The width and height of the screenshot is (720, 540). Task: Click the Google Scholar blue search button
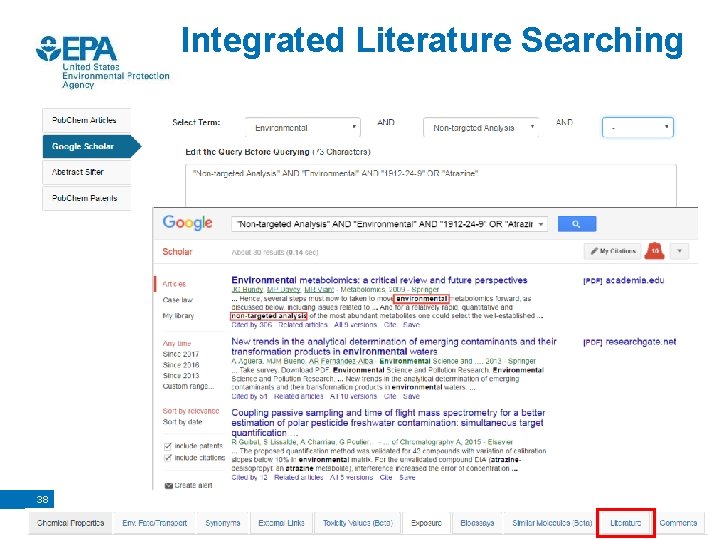(577, 224)
